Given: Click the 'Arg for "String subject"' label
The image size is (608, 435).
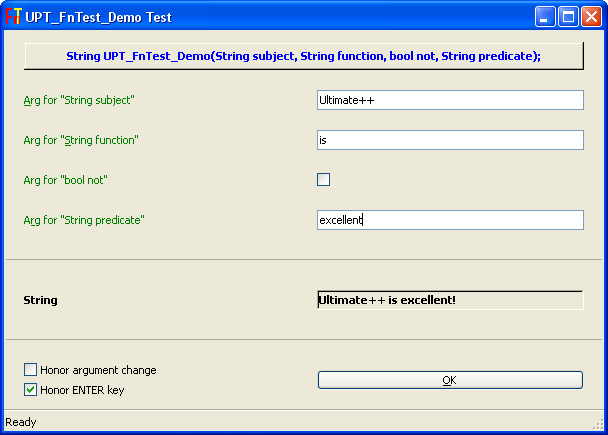Looking at the screenshot, I should click(x=79, y=100).
